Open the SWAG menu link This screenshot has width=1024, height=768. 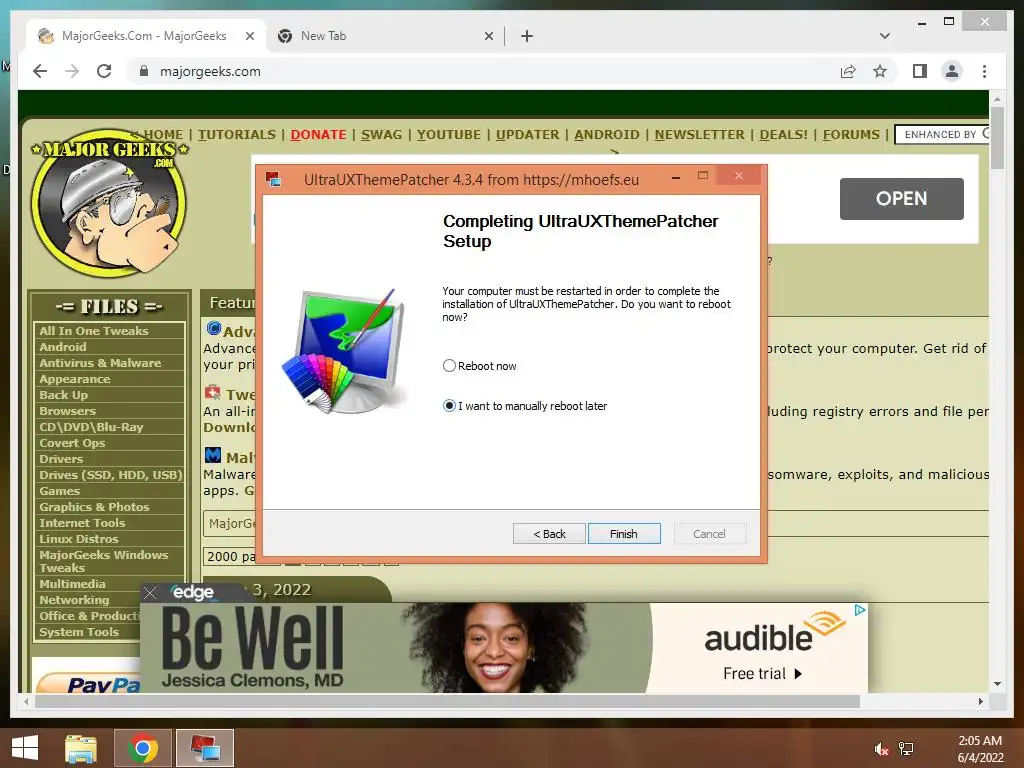381,135
